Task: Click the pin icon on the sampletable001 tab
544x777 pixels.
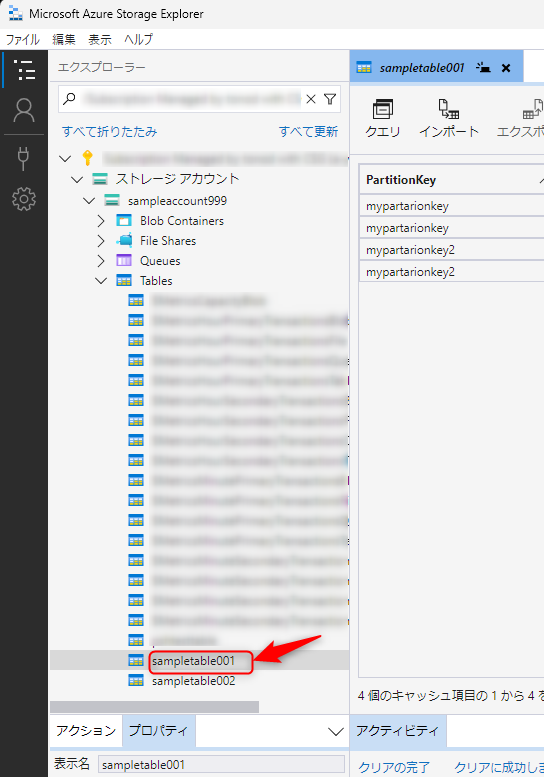Action: click(483, 67)
